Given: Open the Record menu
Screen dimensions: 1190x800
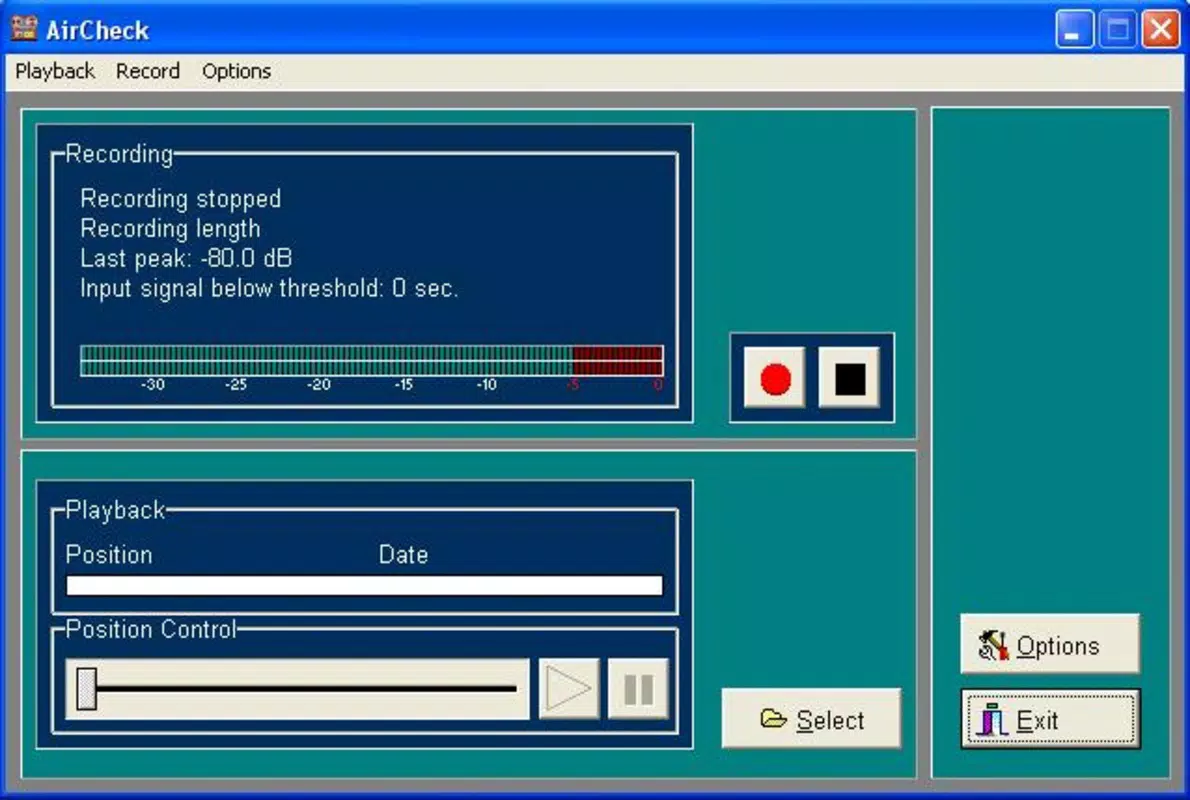Looking at the screenshot, I should click(148, 71).
